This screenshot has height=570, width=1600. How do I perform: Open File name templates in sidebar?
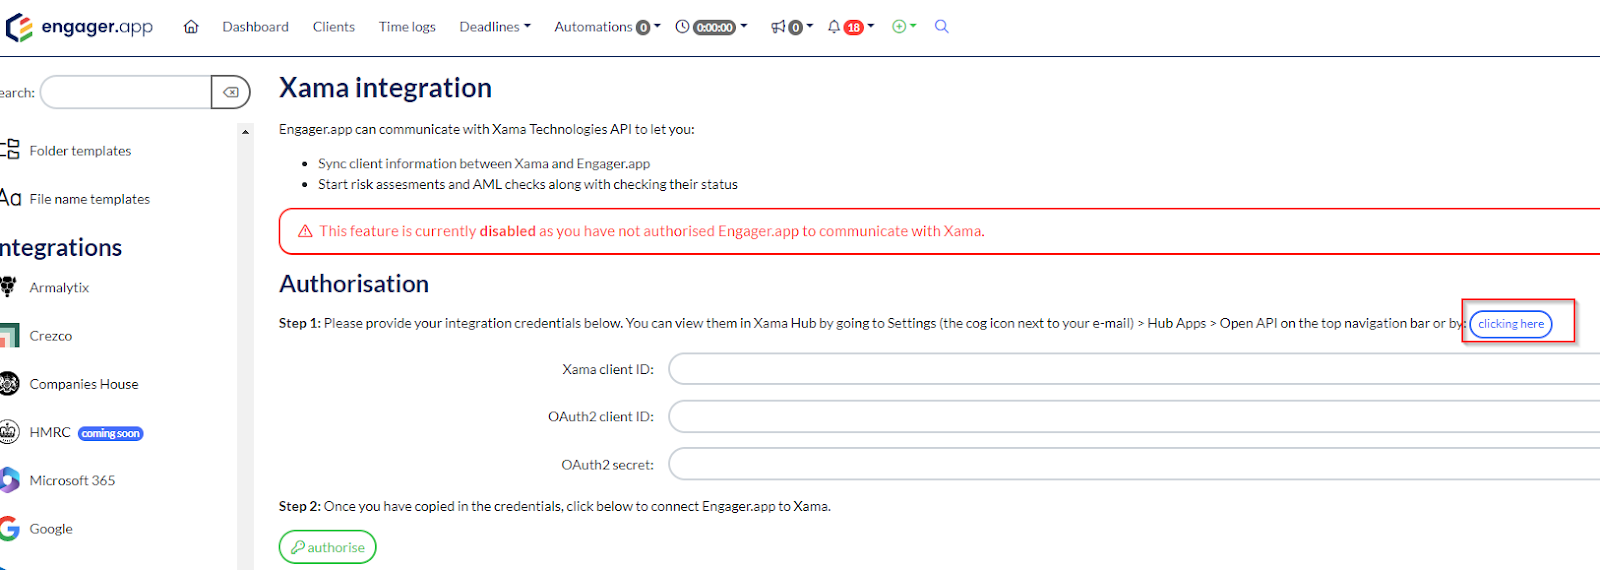point(90,199)
